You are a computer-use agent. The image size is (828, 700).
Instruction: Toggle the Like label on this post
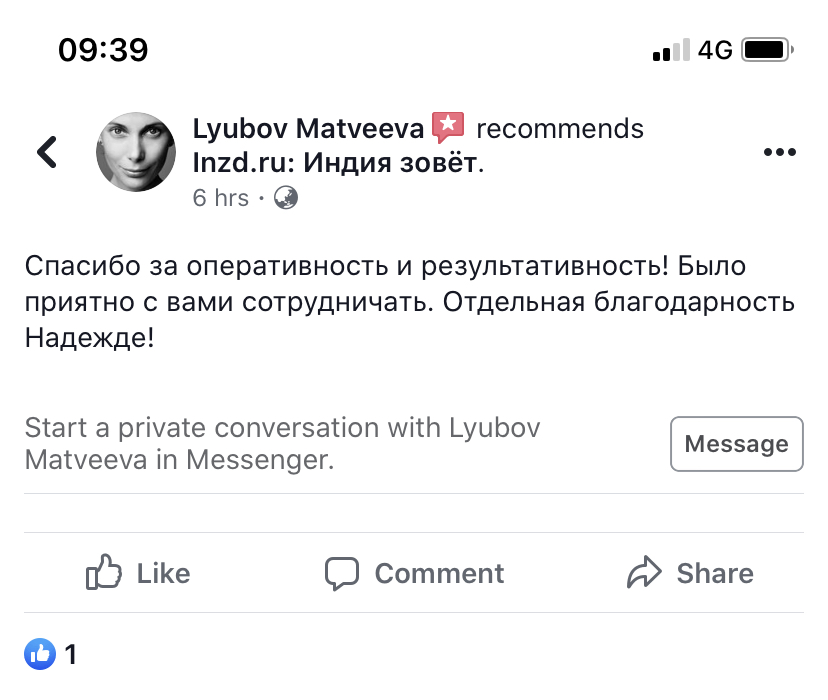[x=163, y=573]
